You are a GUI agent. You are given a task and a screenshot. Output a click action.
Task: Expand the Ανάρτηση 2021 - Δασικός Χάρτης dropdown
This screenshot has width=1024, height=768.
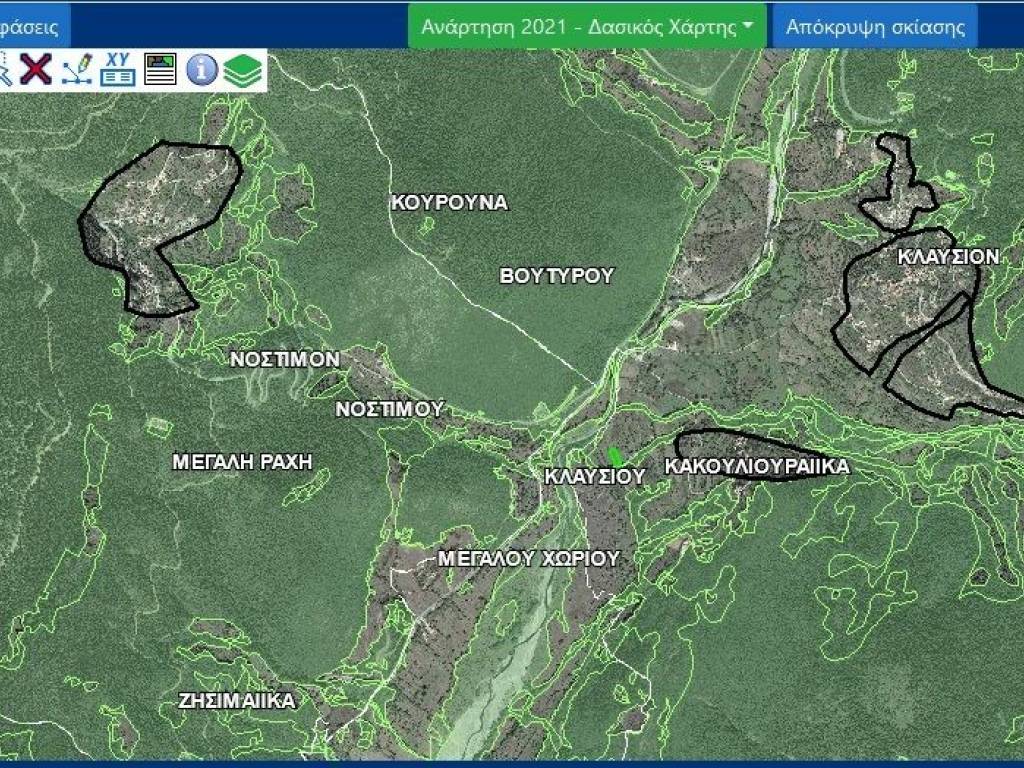[x=587, y=27]
